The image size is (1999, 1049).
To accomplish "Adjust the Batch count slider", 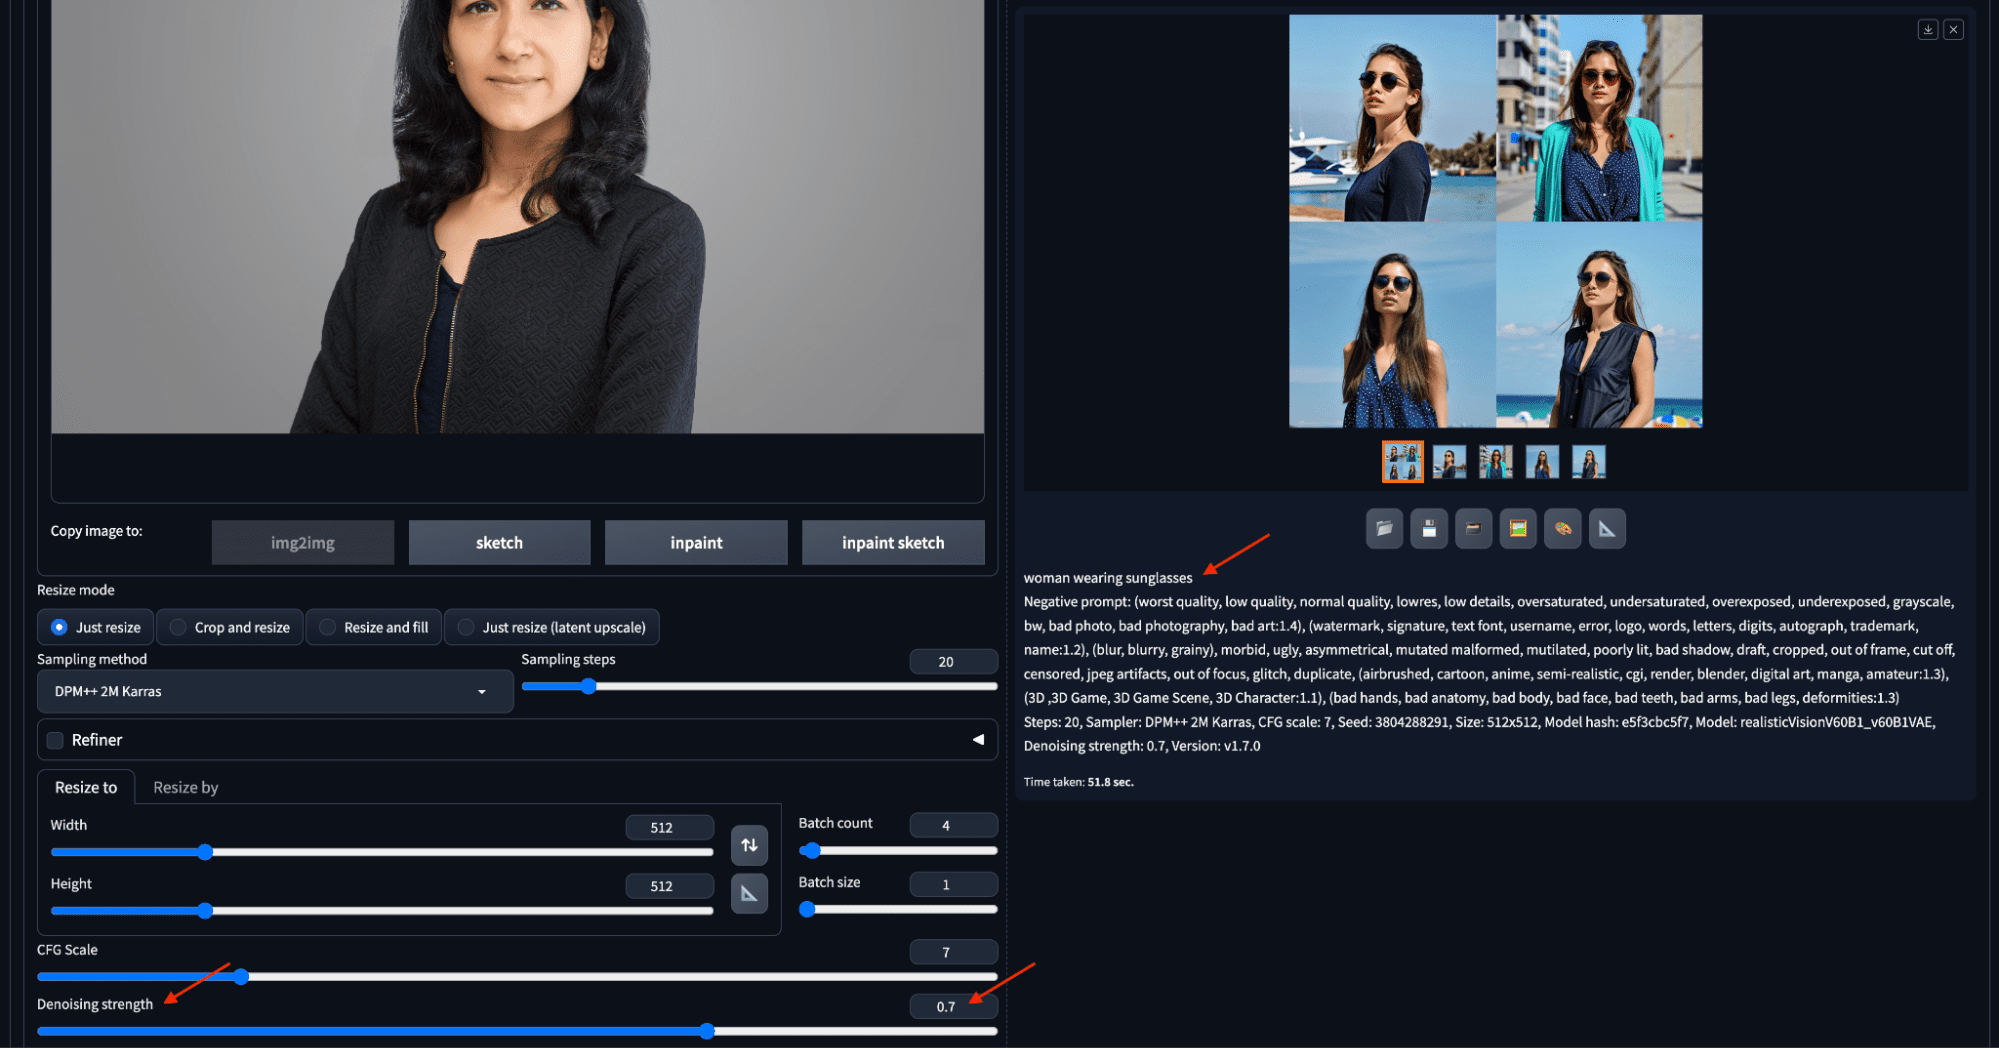I will [x=898, y=851].
